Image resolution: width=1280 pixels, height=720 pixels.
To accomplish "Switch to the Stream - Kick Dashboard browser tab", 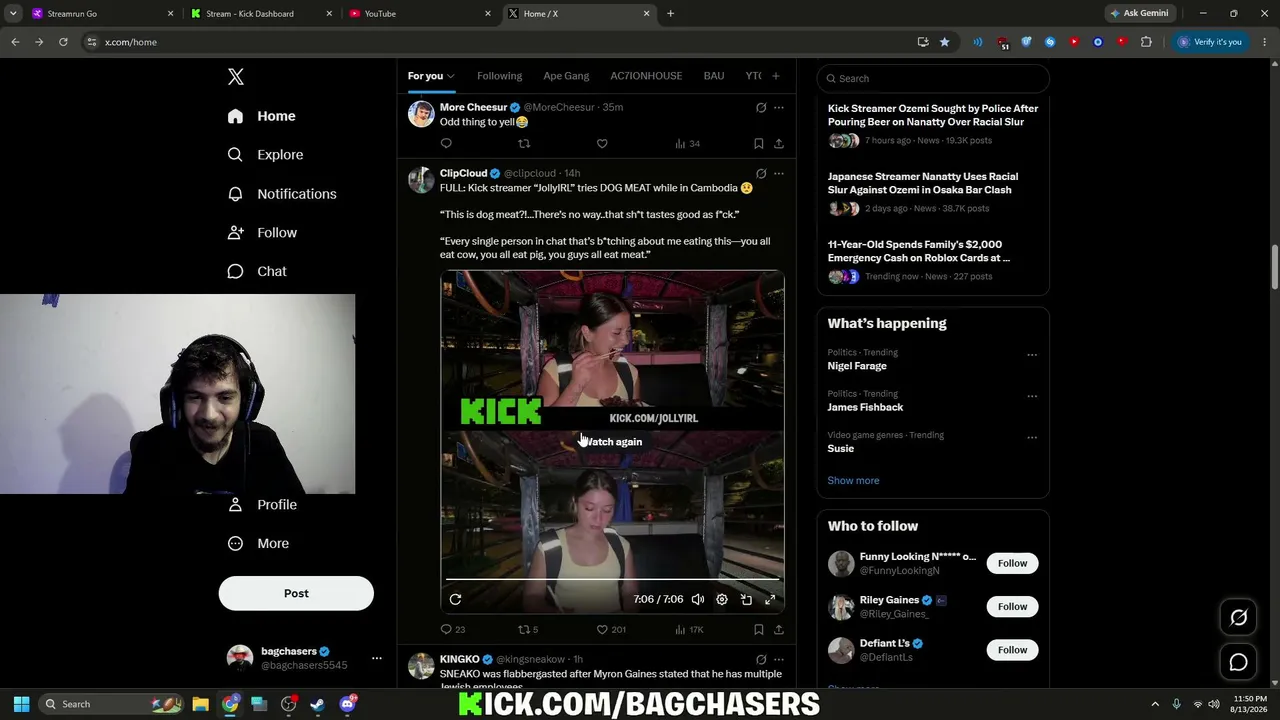I will [x=260, y=14].
